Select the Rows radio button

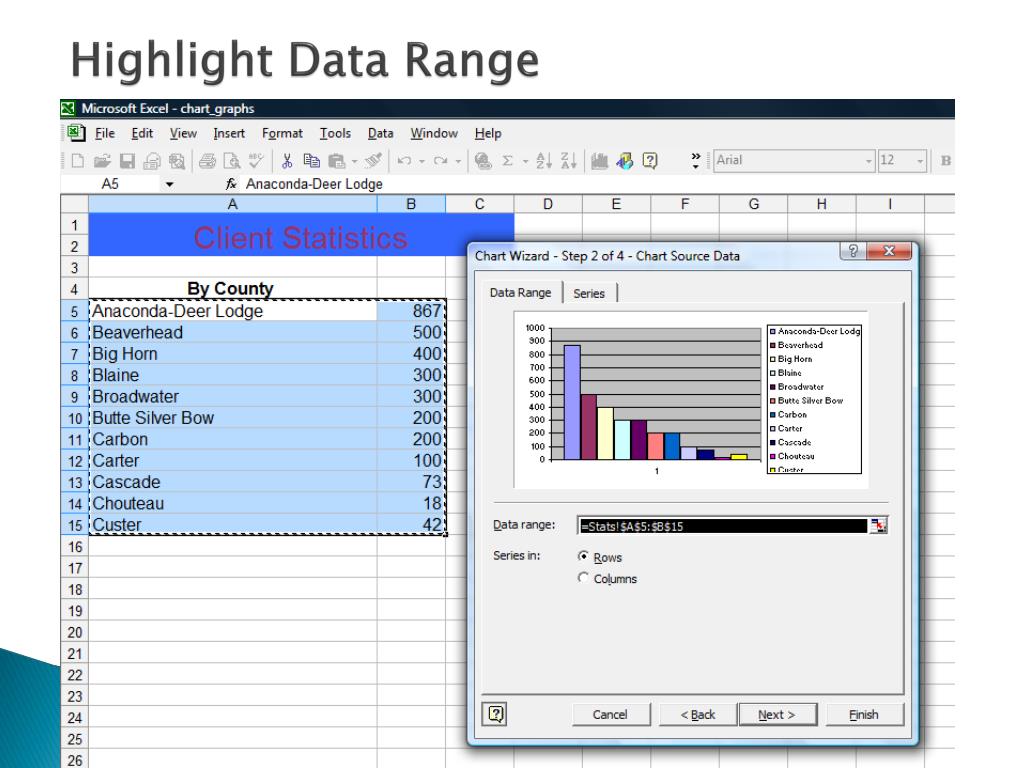click(584, 557)
